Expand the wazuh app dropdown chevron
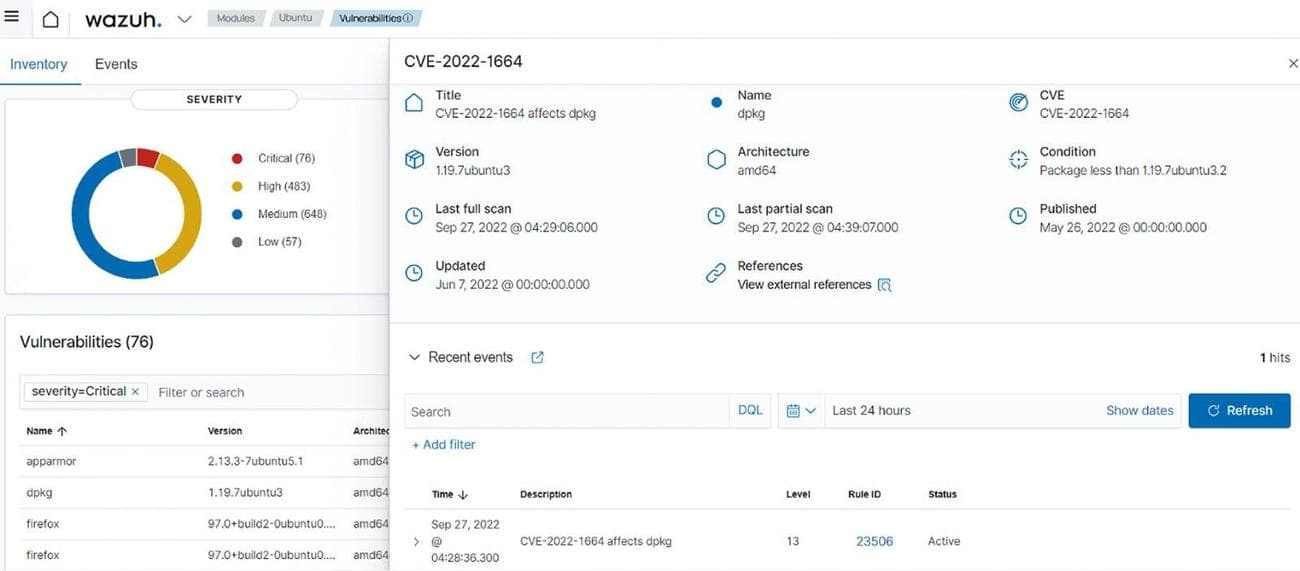1300x571 pixels. coord(184,20)
